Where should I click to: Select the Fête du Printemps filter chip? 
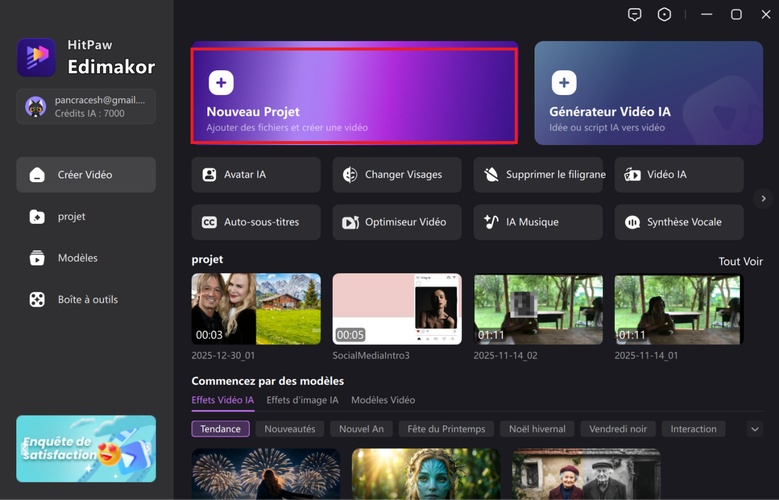[446, 429]
